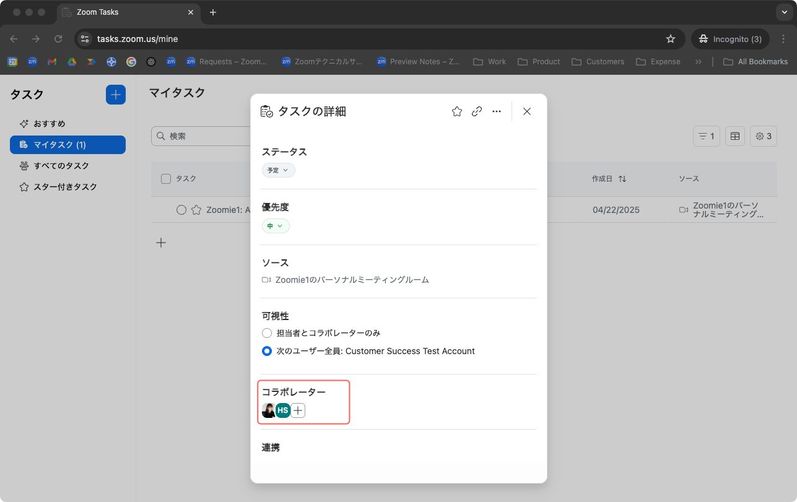Open スター付きタスク in the sidebar
The height and width of the screenshot is (502, 797).
[x=64, y=187]
